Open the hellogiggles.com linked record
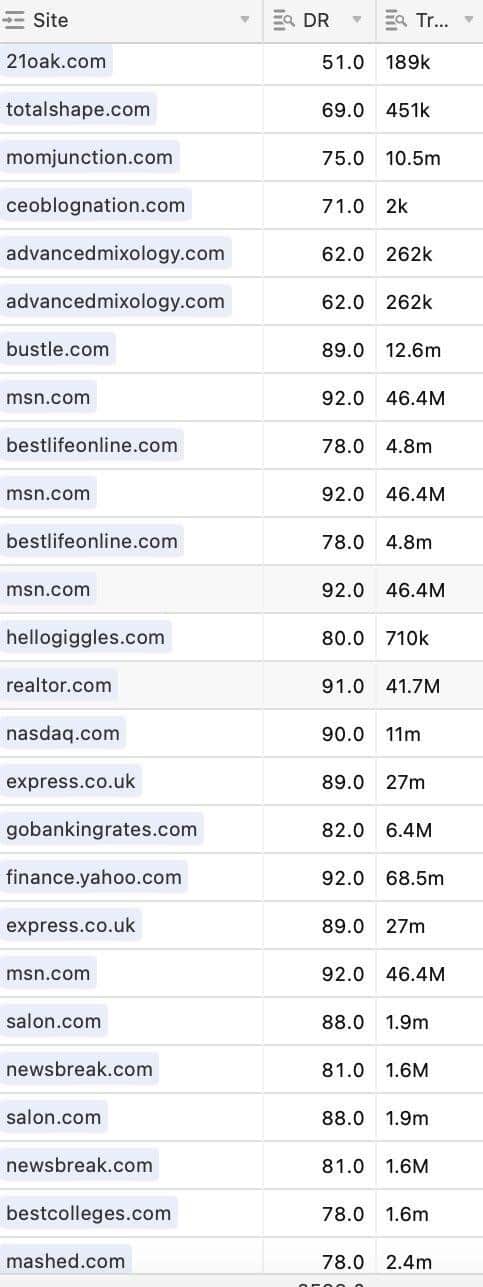The width and height of the screenshot is (483, 1287). [x=86, y=637]
